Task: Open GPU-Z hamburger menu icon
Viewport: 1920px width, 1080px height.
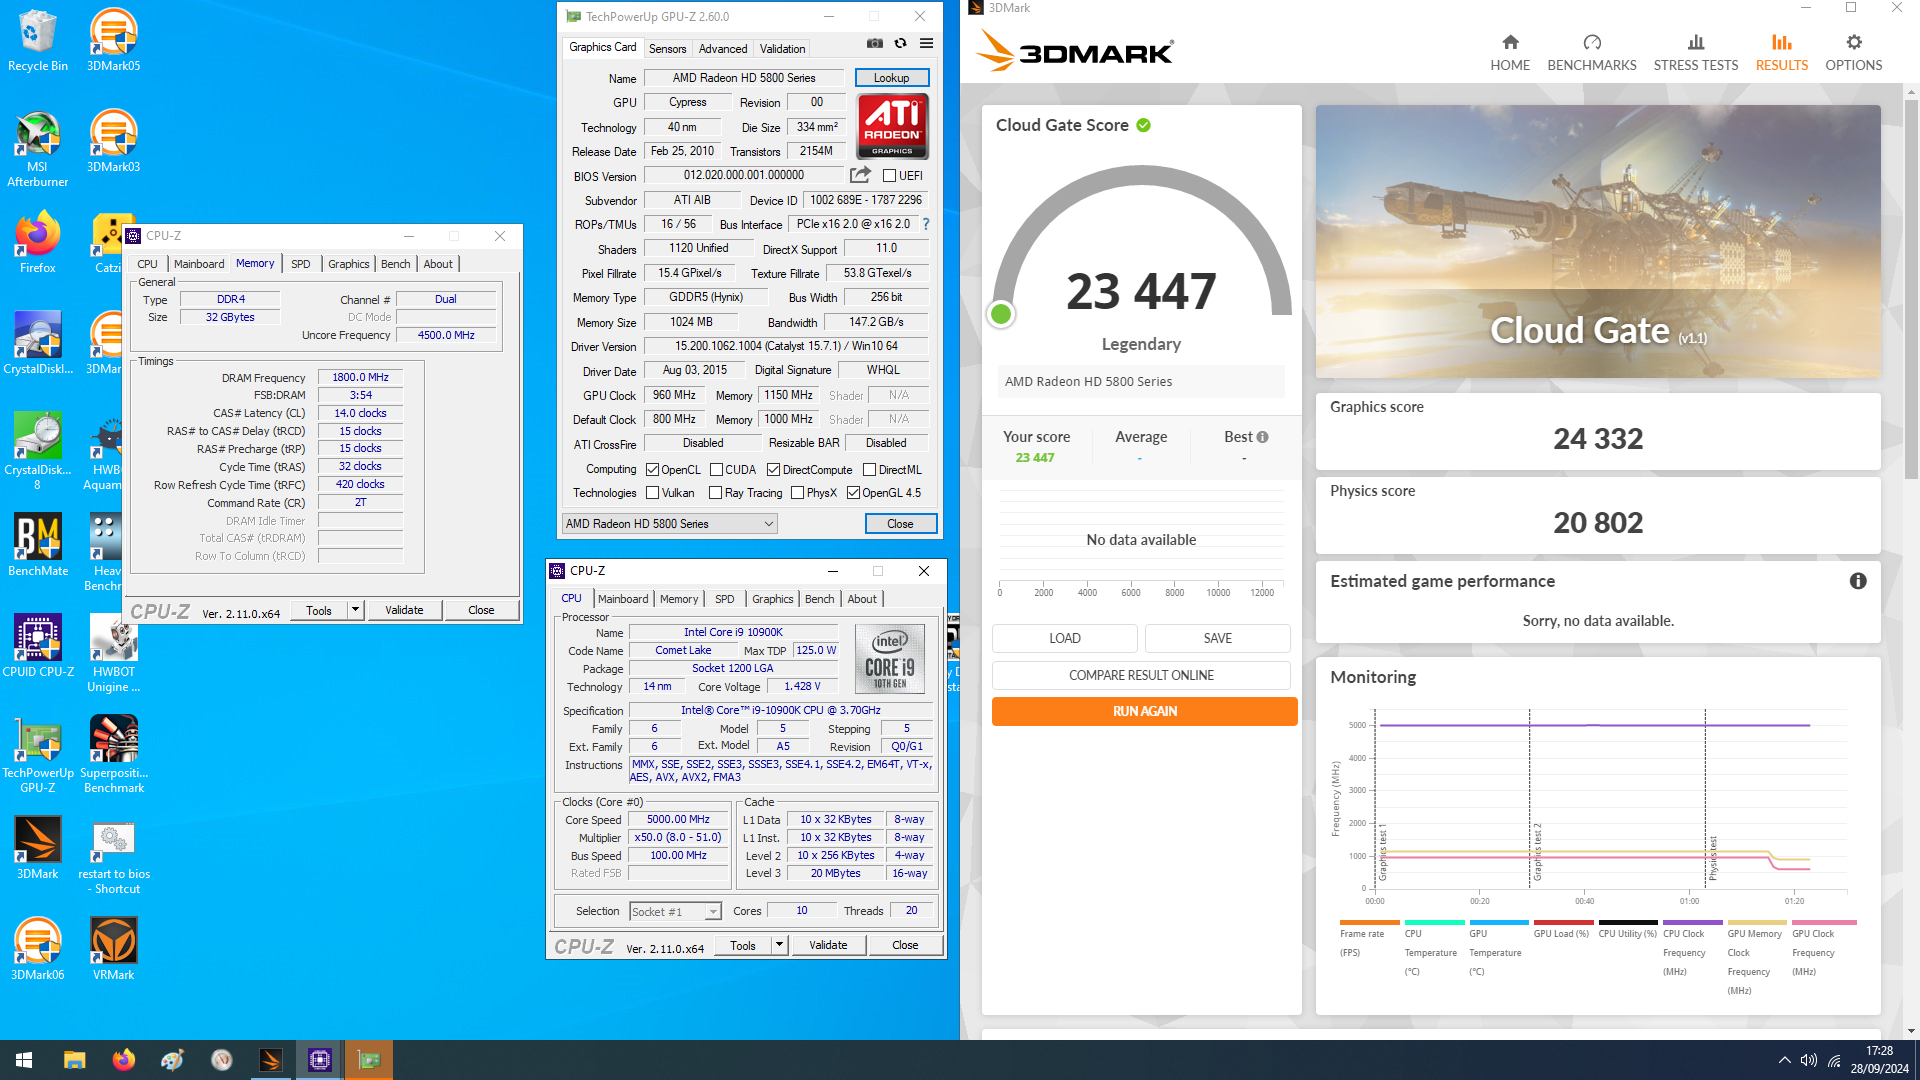Action: [x=927, y=44]
